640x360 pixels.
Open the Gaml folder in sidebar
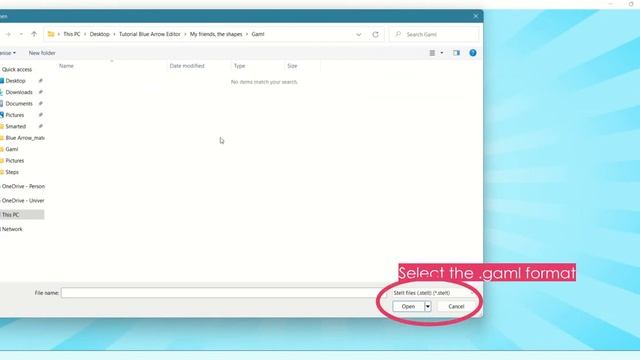11,149
